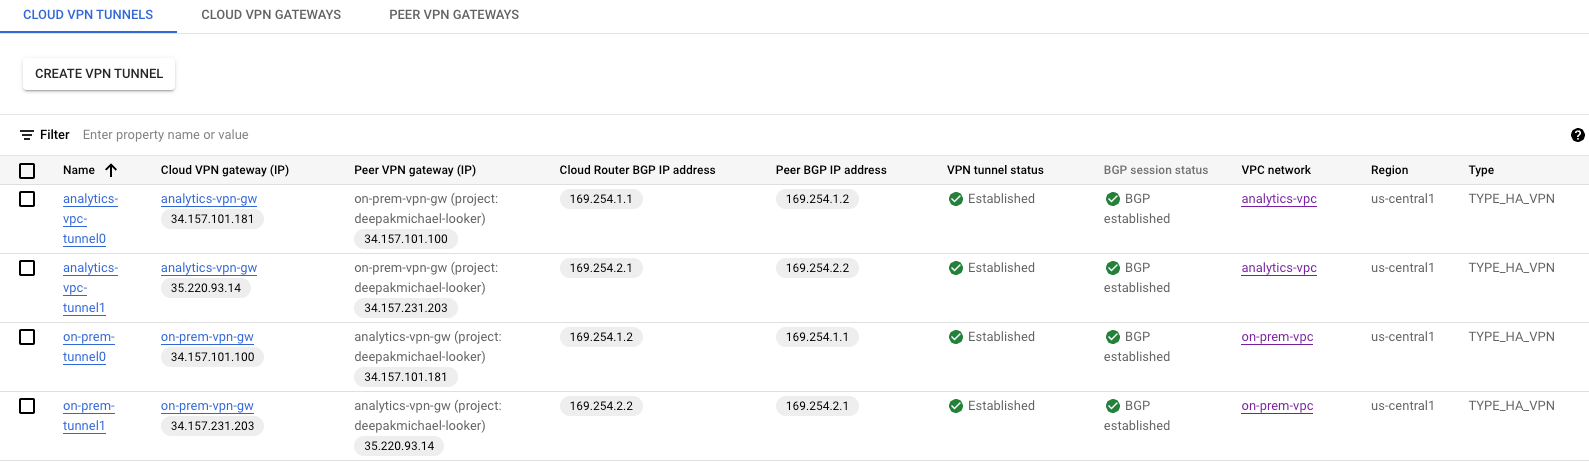Click BGP established check icon for analytics-vpc-tunnel1

click(x=1112, y=268)
